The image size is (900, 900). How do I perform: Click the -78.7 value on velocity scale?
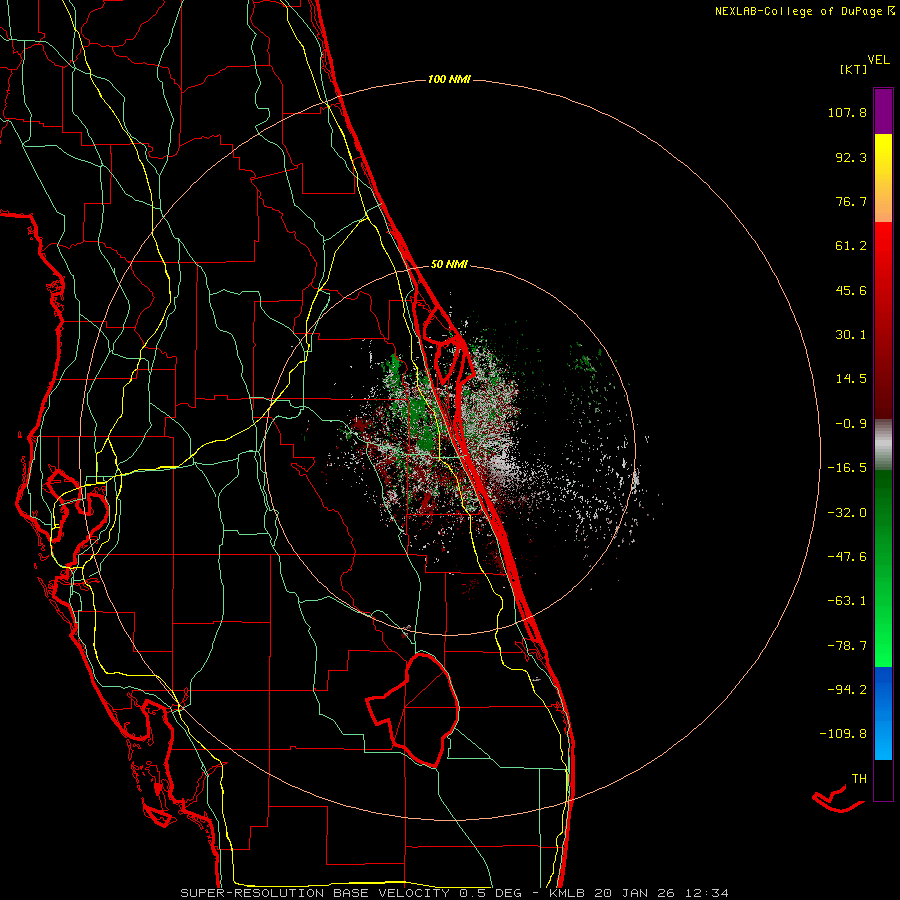[x=847, y=646]
